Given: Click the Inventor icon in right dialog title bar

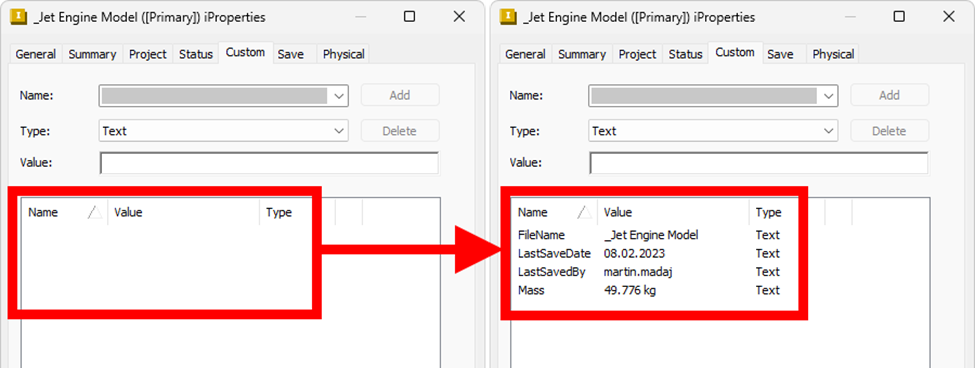Looking at the screenshot, I should (509, 17).
